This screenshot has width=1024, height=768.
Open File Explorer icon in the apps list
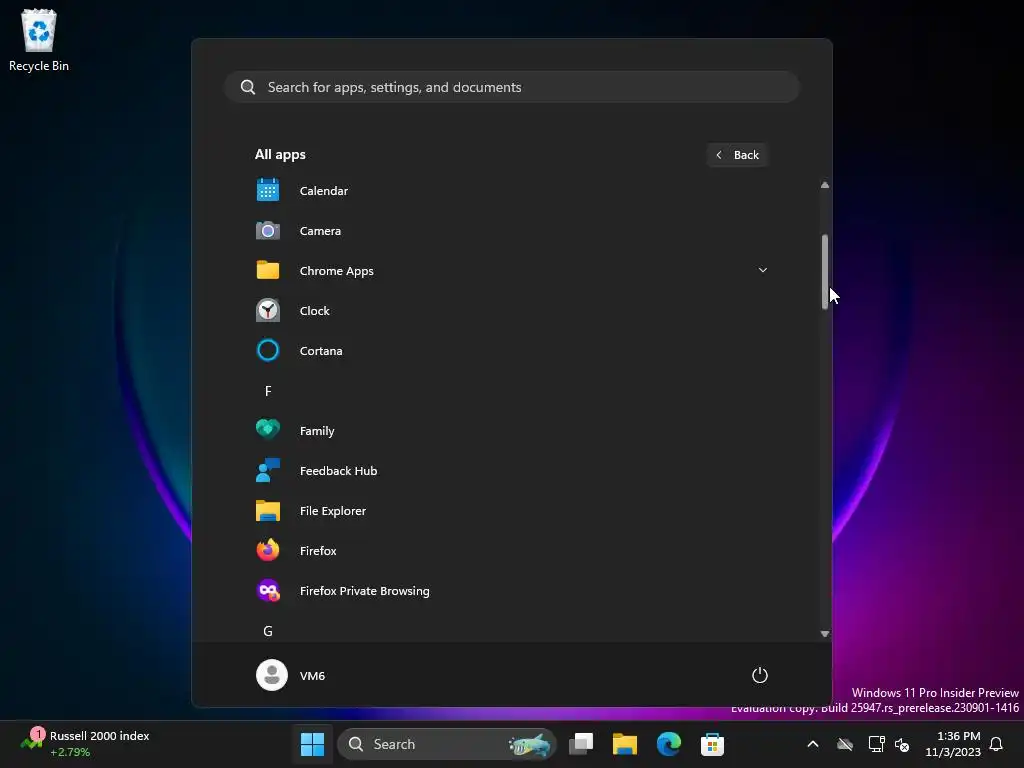268,510
